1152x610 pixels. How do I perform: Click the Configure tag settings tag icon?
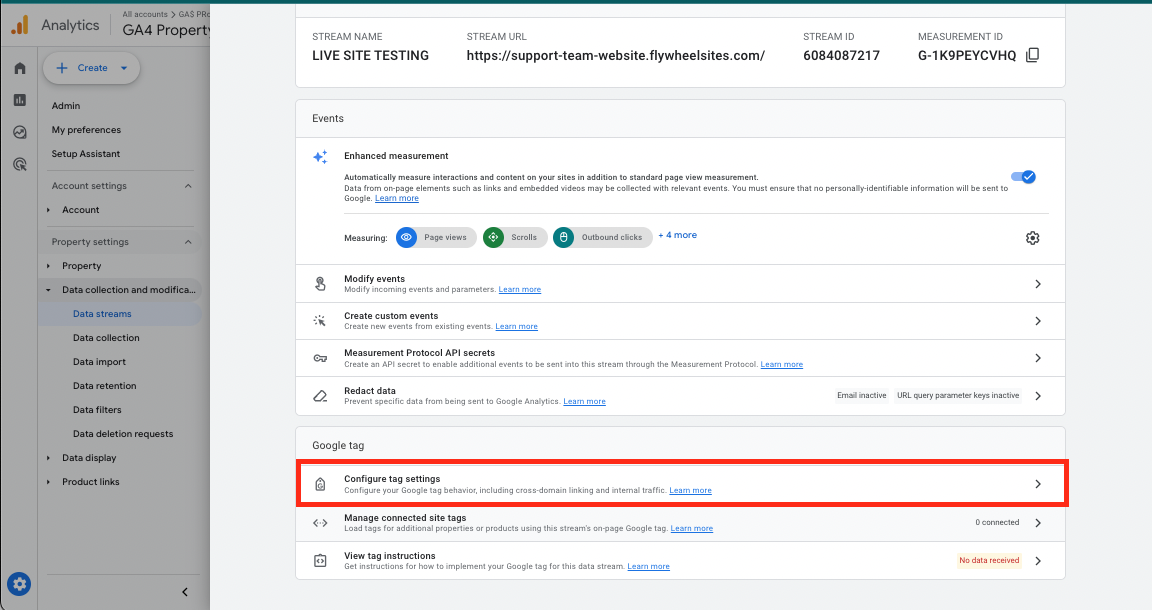[320, 484]
